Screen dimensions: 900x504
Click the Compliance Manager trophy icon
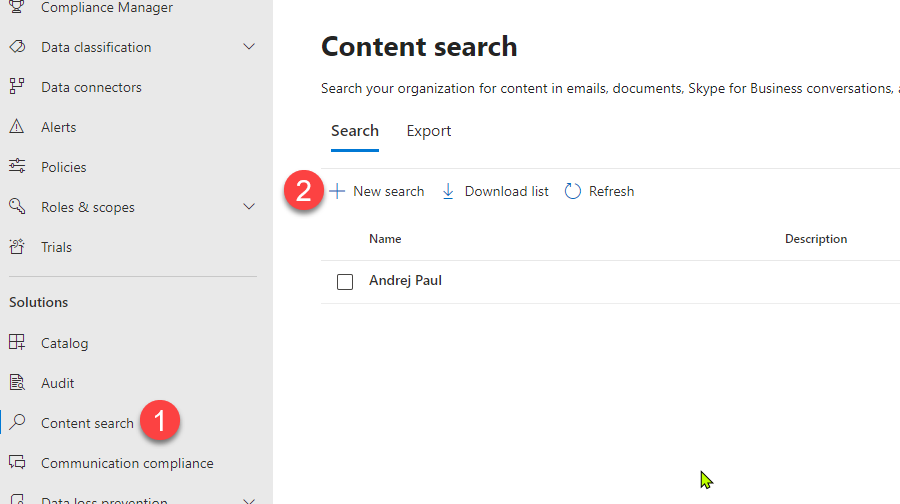tap(17, 8)
